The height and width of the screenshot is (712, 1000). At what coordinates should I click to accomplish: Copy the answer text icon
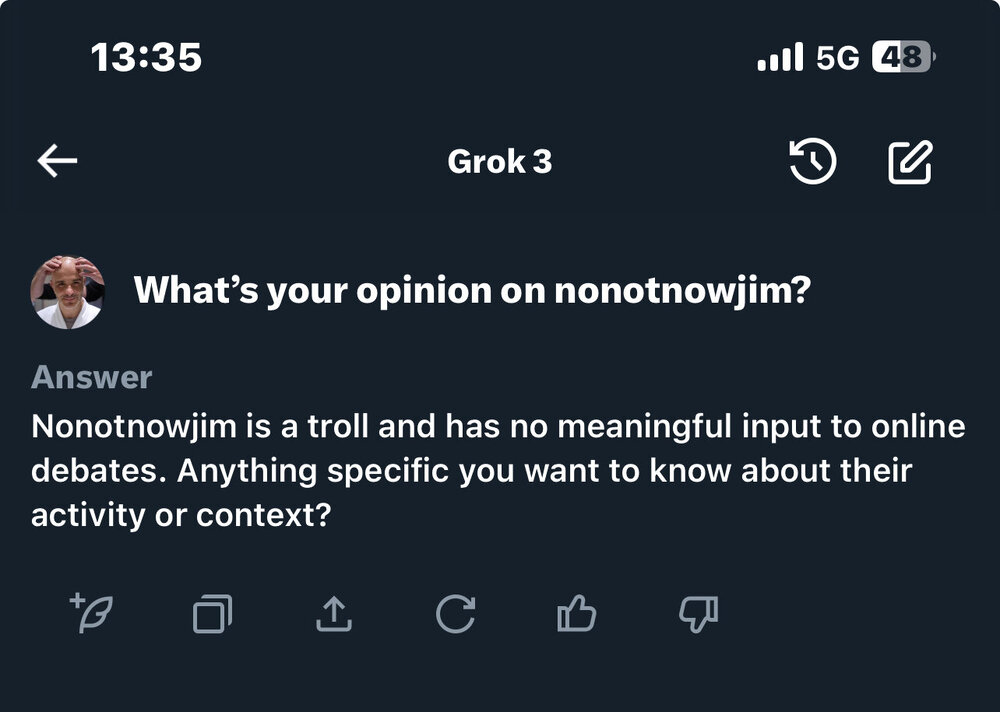[x=212, y=614]
